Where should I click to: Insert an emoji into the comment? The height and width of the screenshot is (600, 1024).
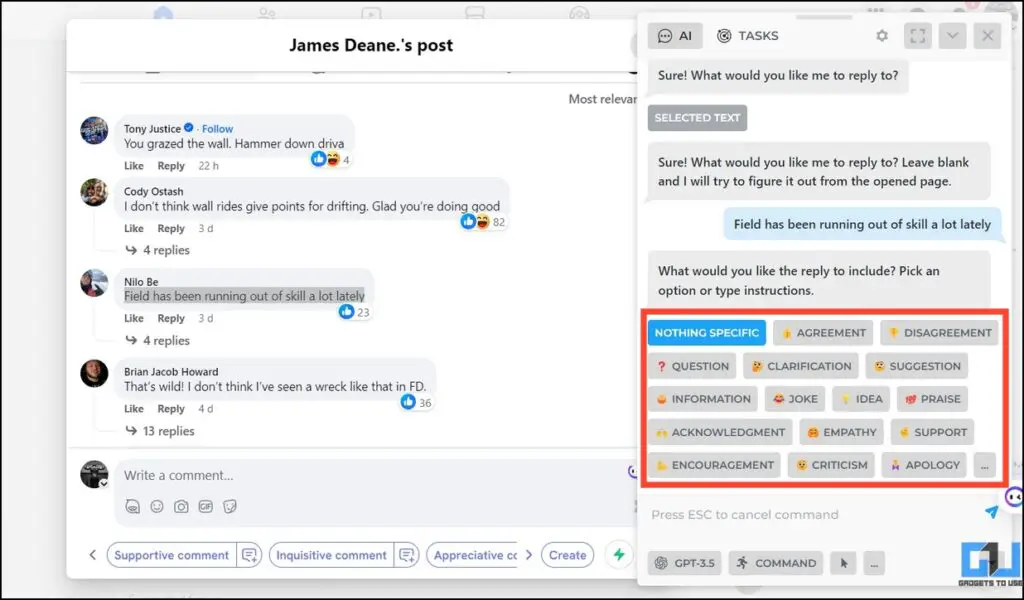pyautogui.click(x=157, y=506)
